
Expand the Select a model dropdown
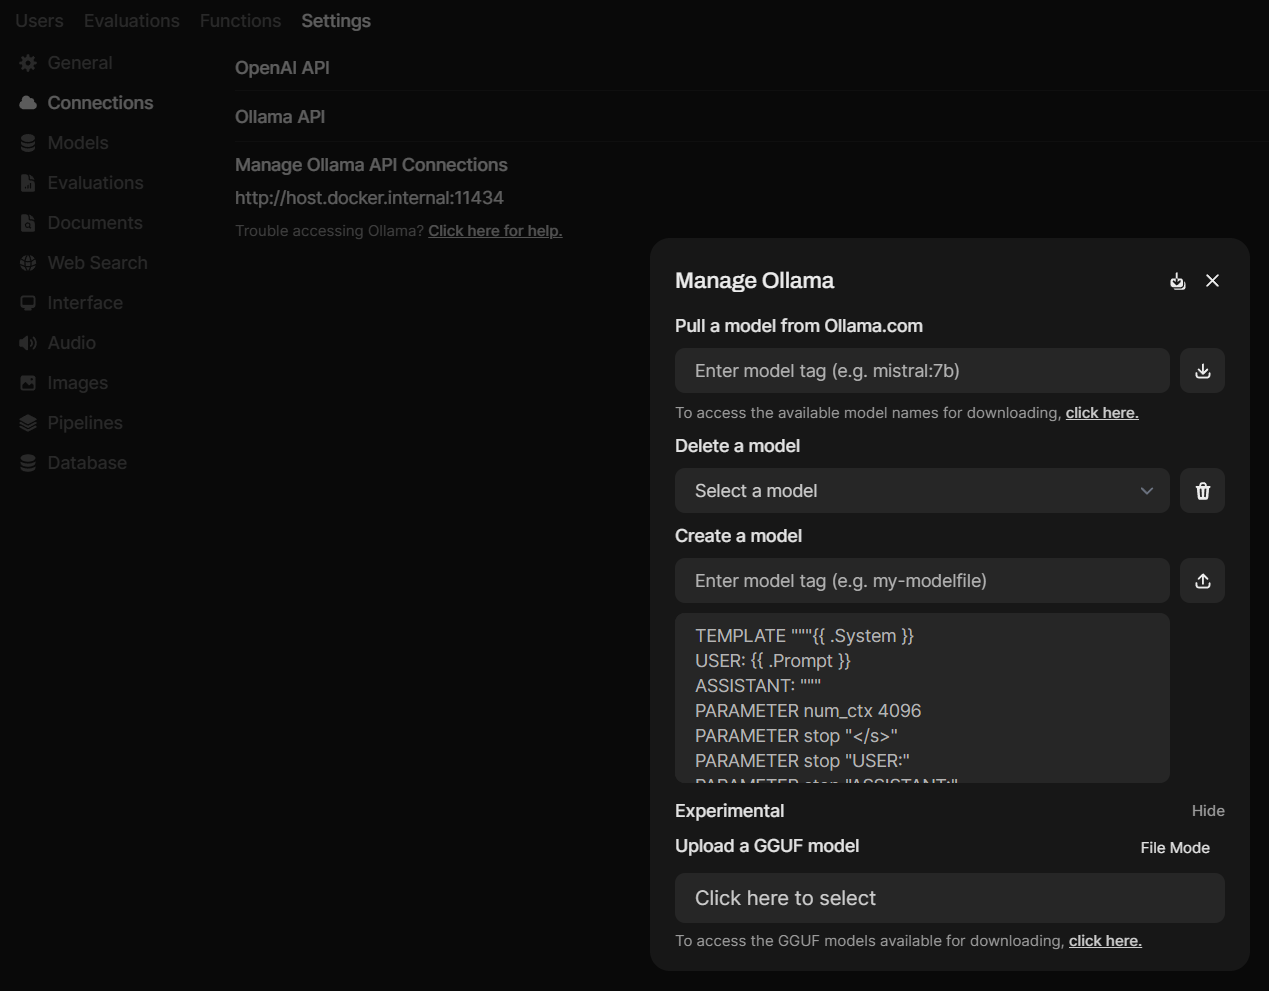point(921,491)
